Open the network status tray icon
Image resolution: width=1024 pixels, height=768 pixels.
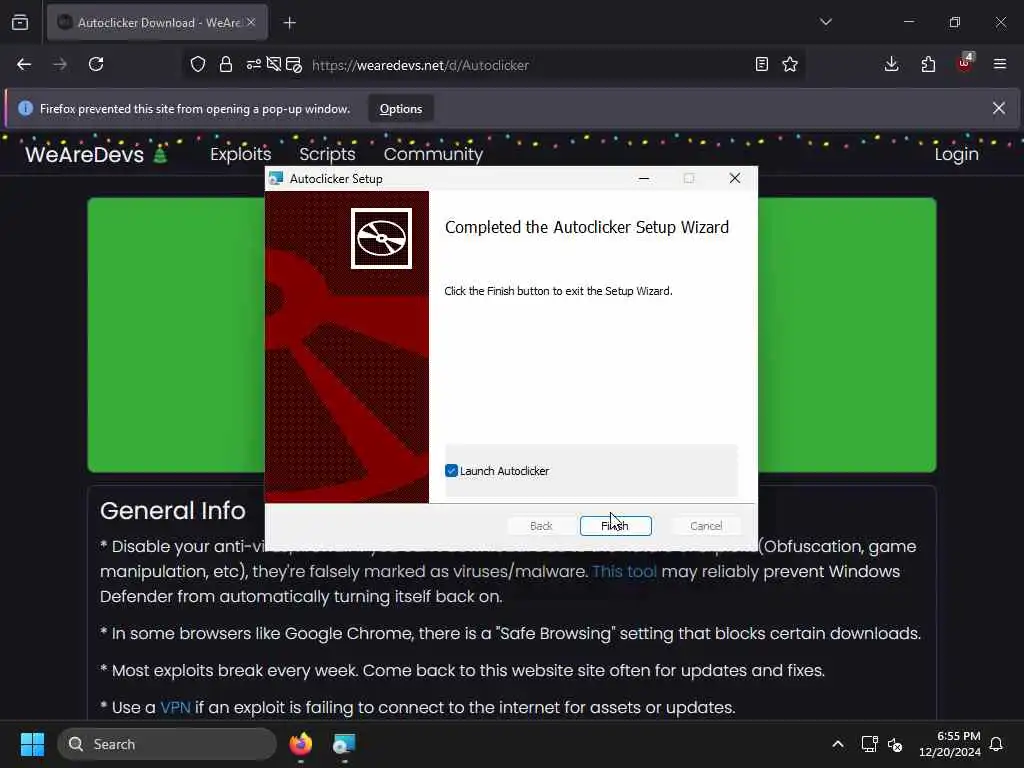point(869,744)
